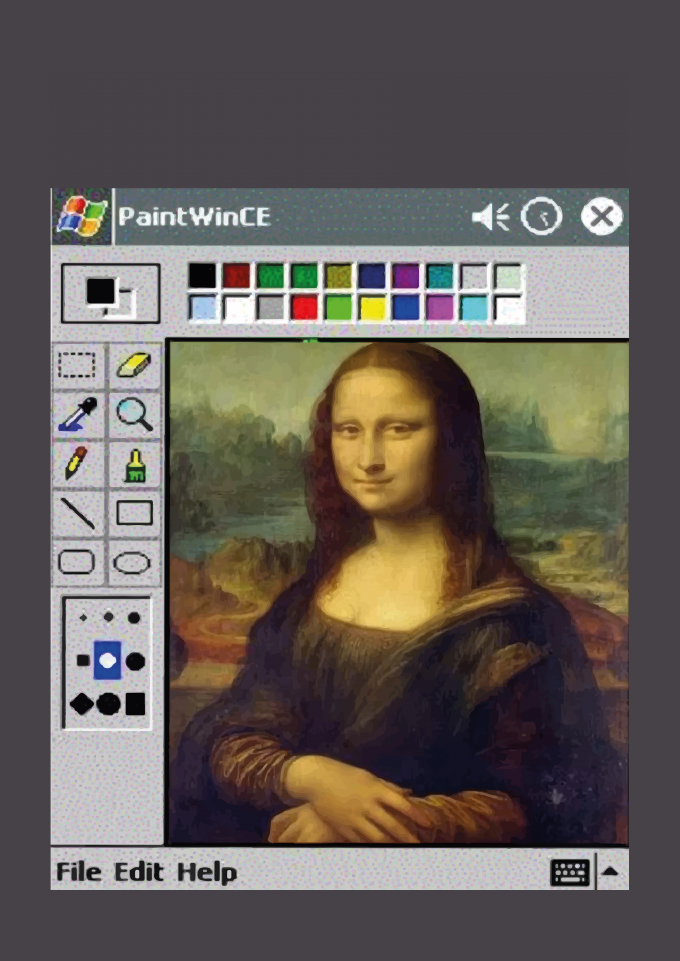Open the Edit menu
The height and width of the screenshot is (961, 680).
[x=139, y=872]
